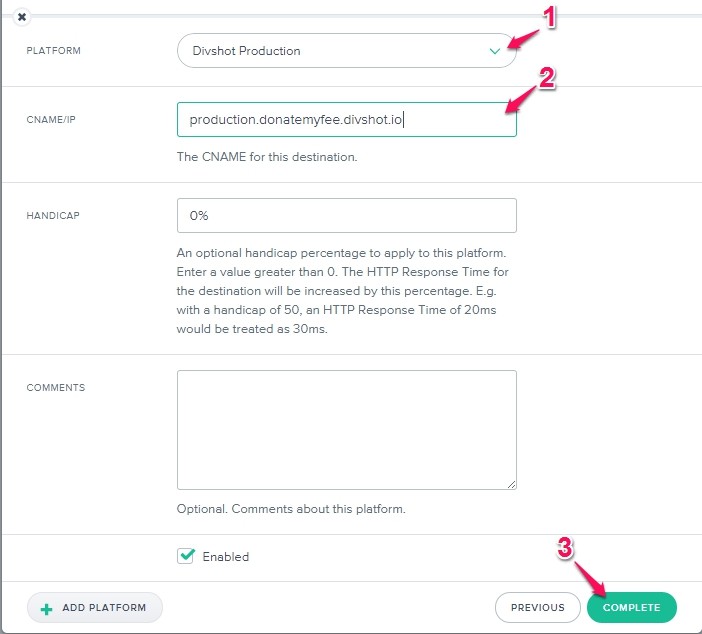Viewport: 702px width, 634px height.
Task: Click inside the Comments text area
Action: (346, 430)
